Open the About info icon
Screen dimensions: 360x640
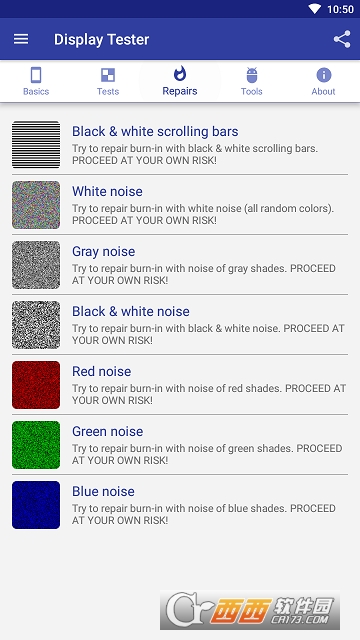(323, 75)
